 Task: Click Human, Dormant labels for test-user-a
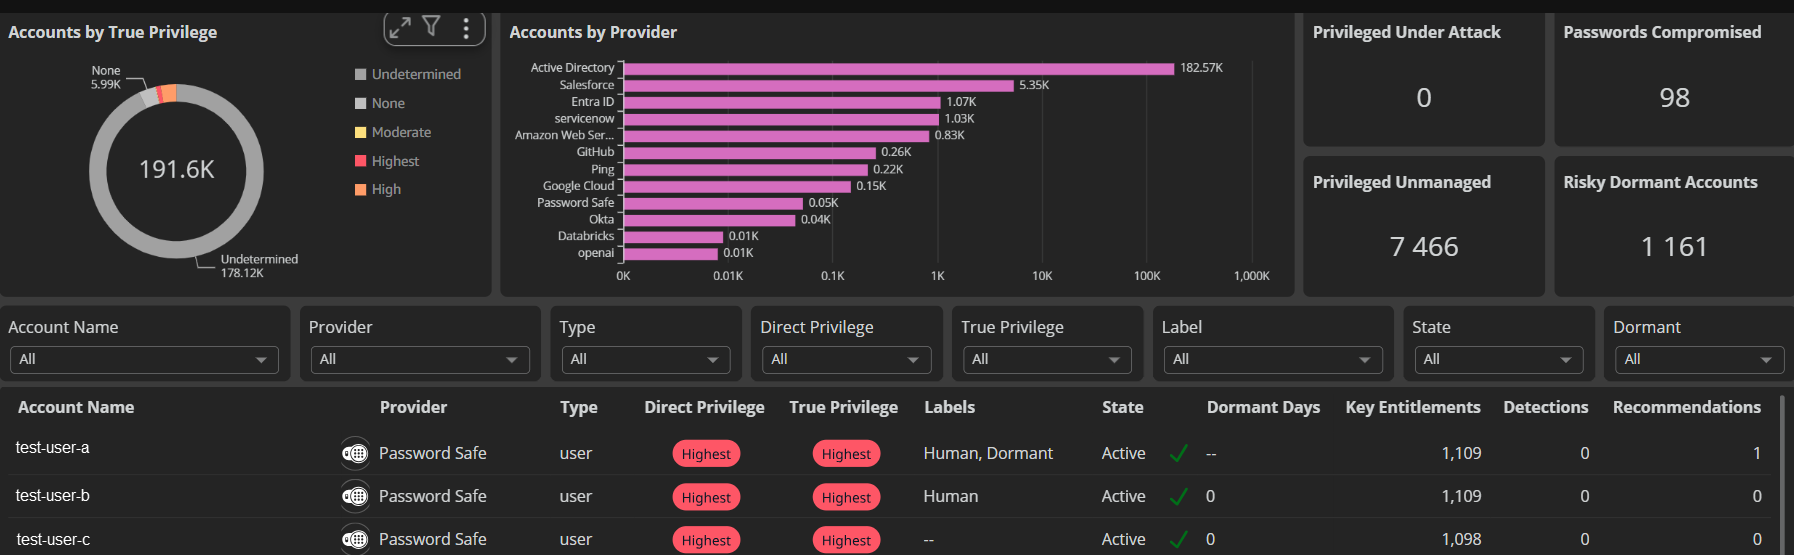coord(988,453)
